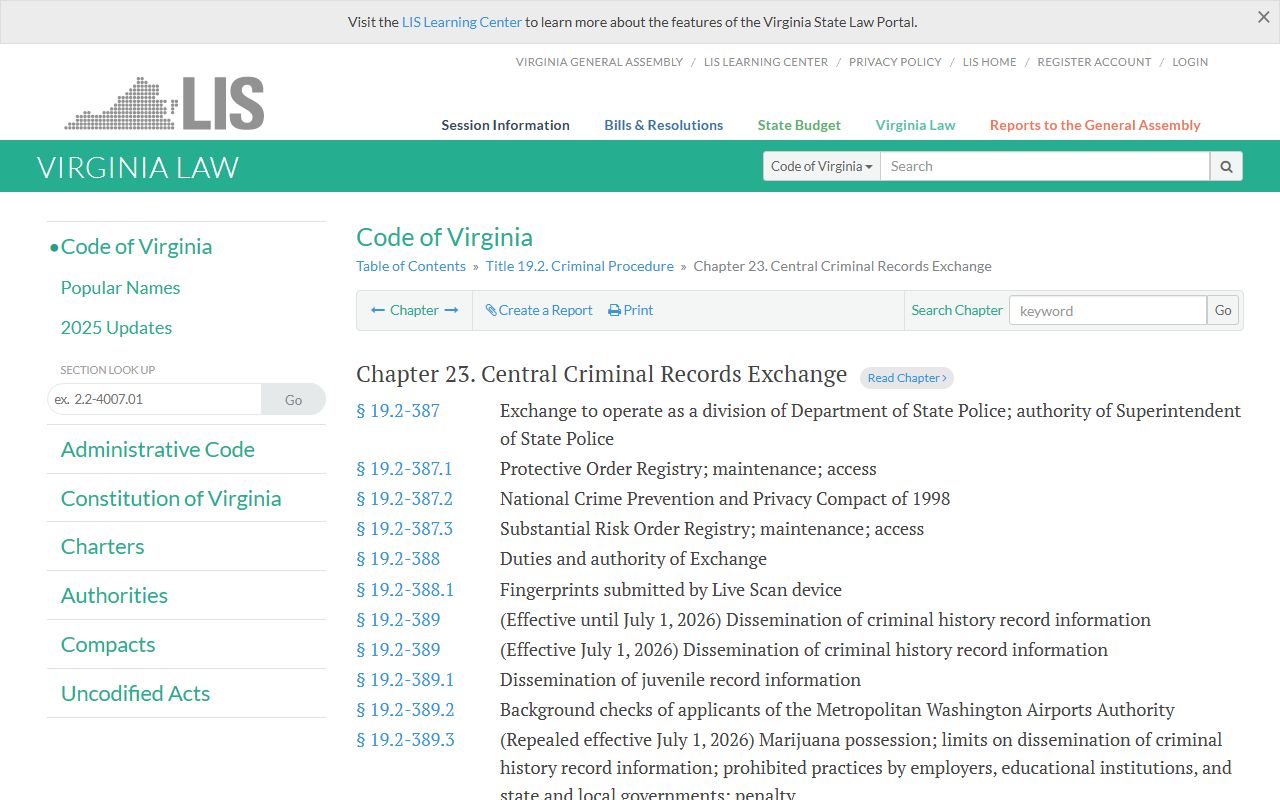Open § 19.2-389 effective until July 1, 2026

398,619
